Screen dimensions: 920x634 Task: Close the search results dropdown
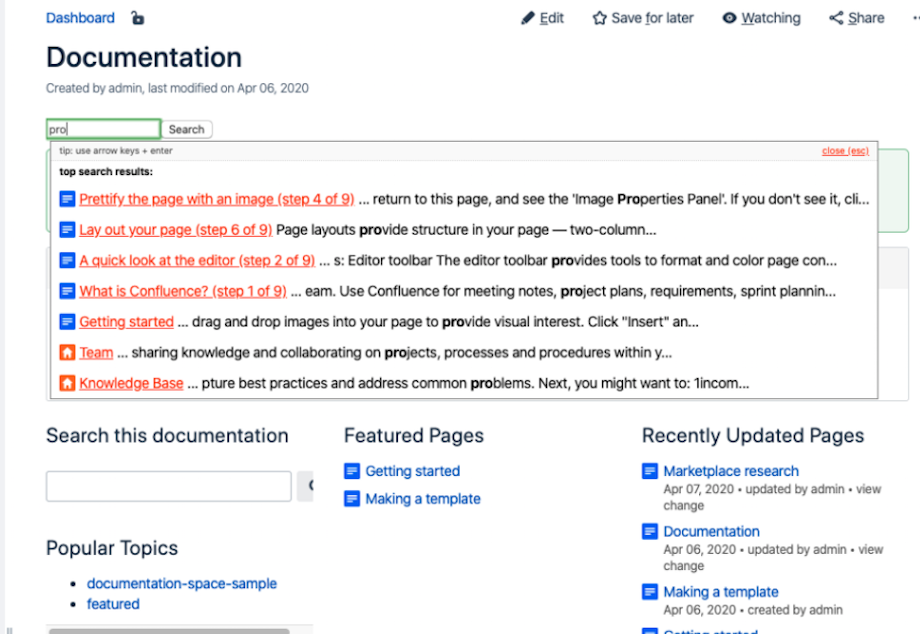click(844, 151)
